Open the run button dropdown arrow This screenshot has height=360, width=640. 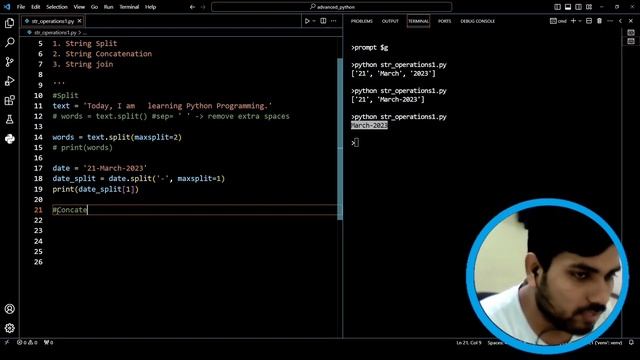pyautogui.click(x=314, y=21)
